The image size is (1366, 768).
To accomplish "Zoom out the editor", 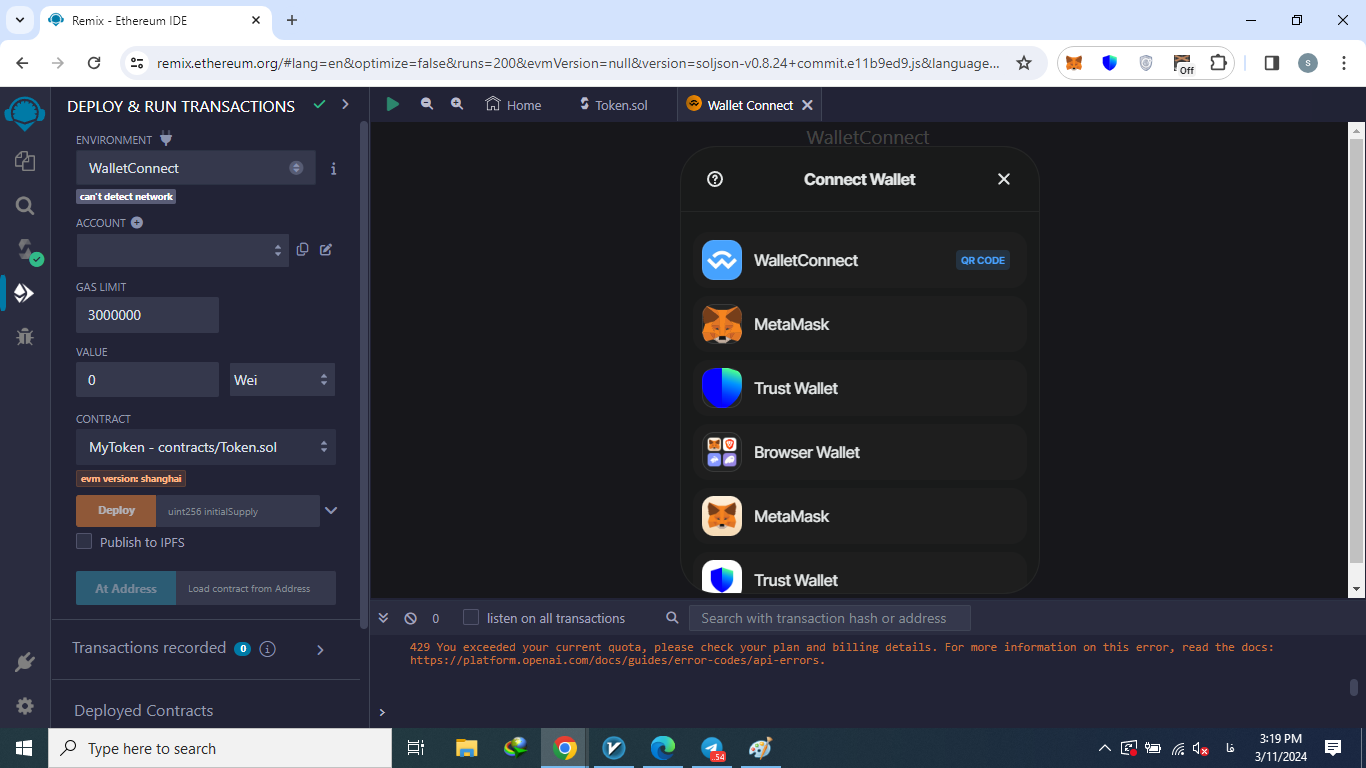I will tap(427, 104).
